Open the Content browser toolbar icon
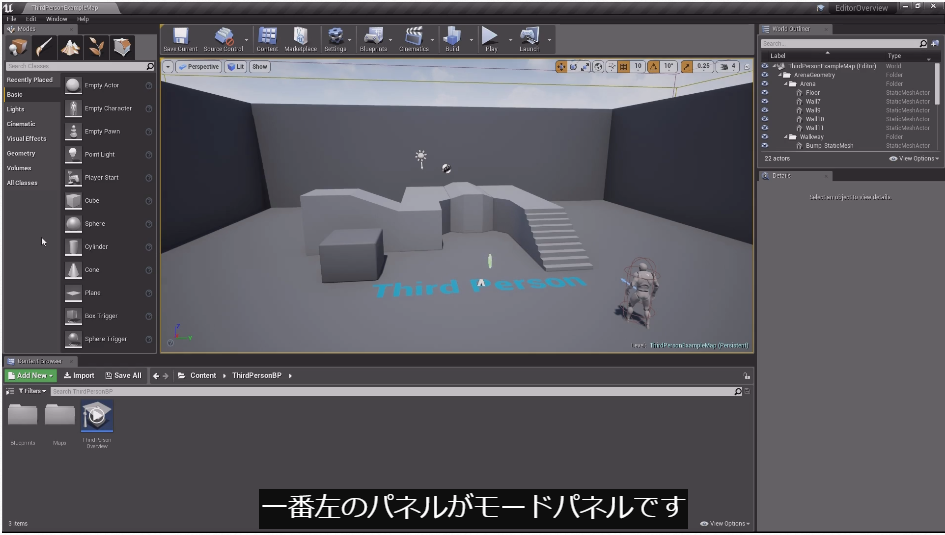 pos(267,39)
